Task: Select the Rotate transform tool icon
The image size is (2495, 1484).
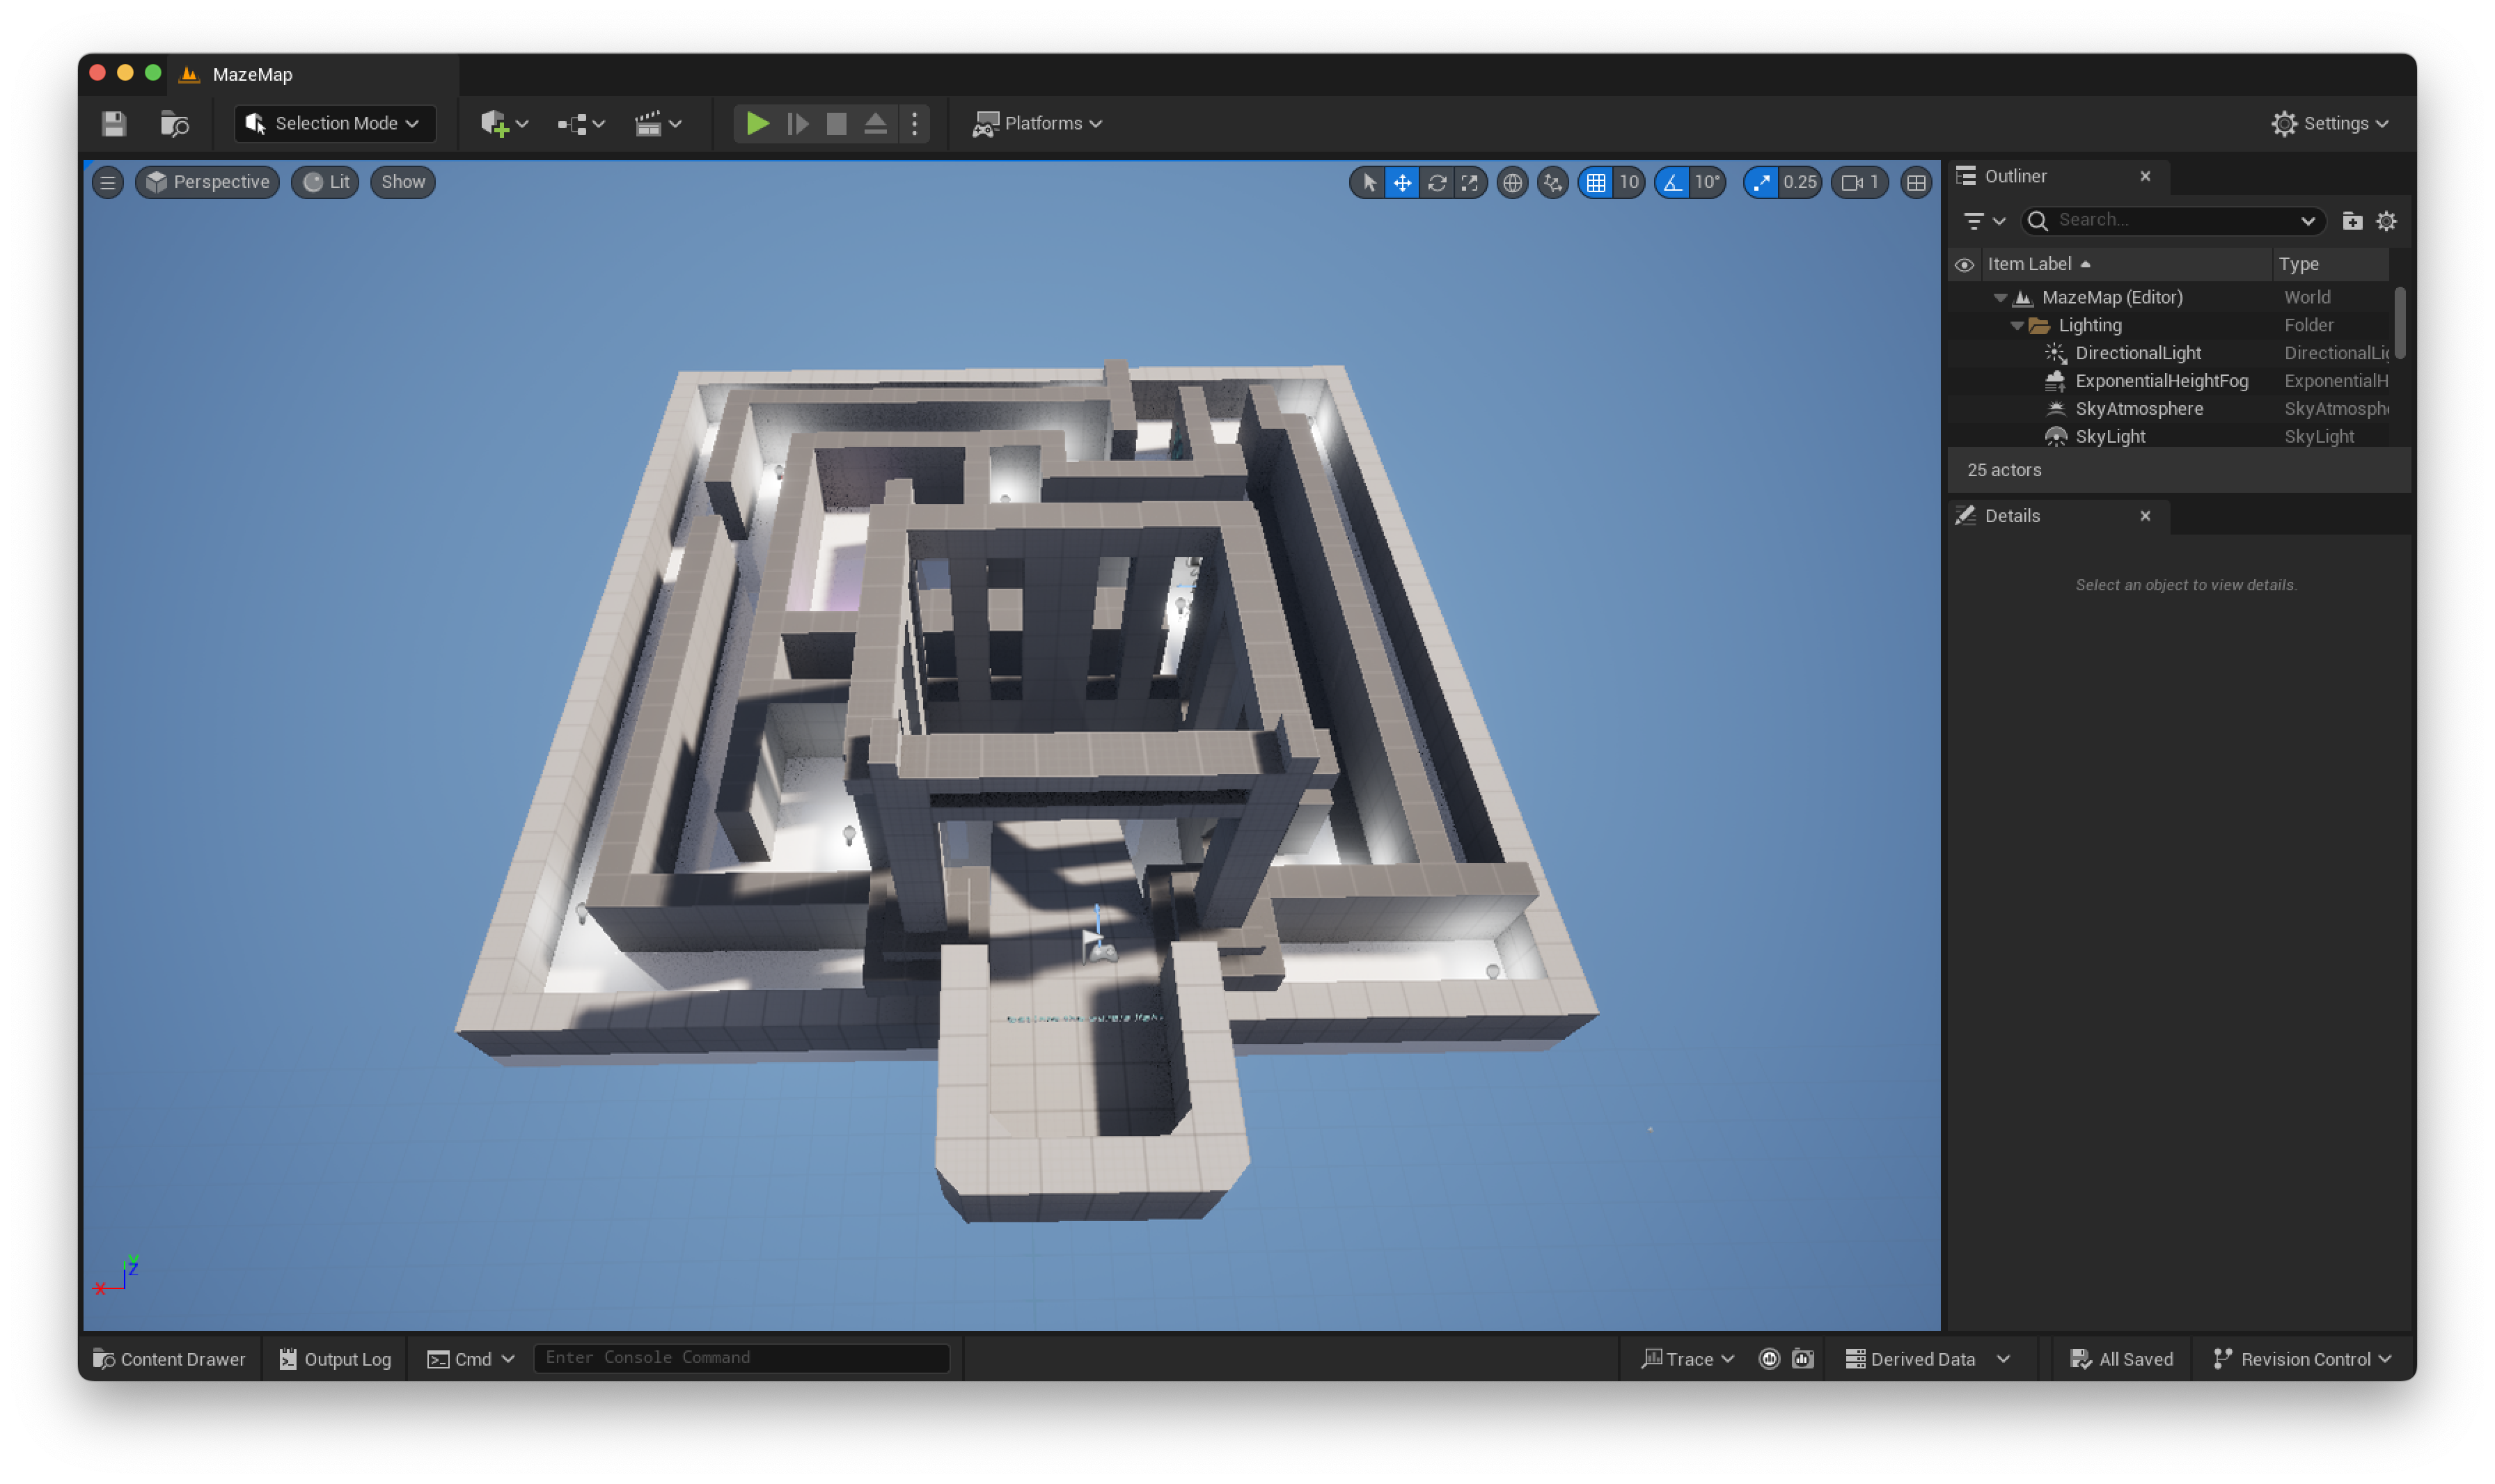Action: click(1436, 182)
